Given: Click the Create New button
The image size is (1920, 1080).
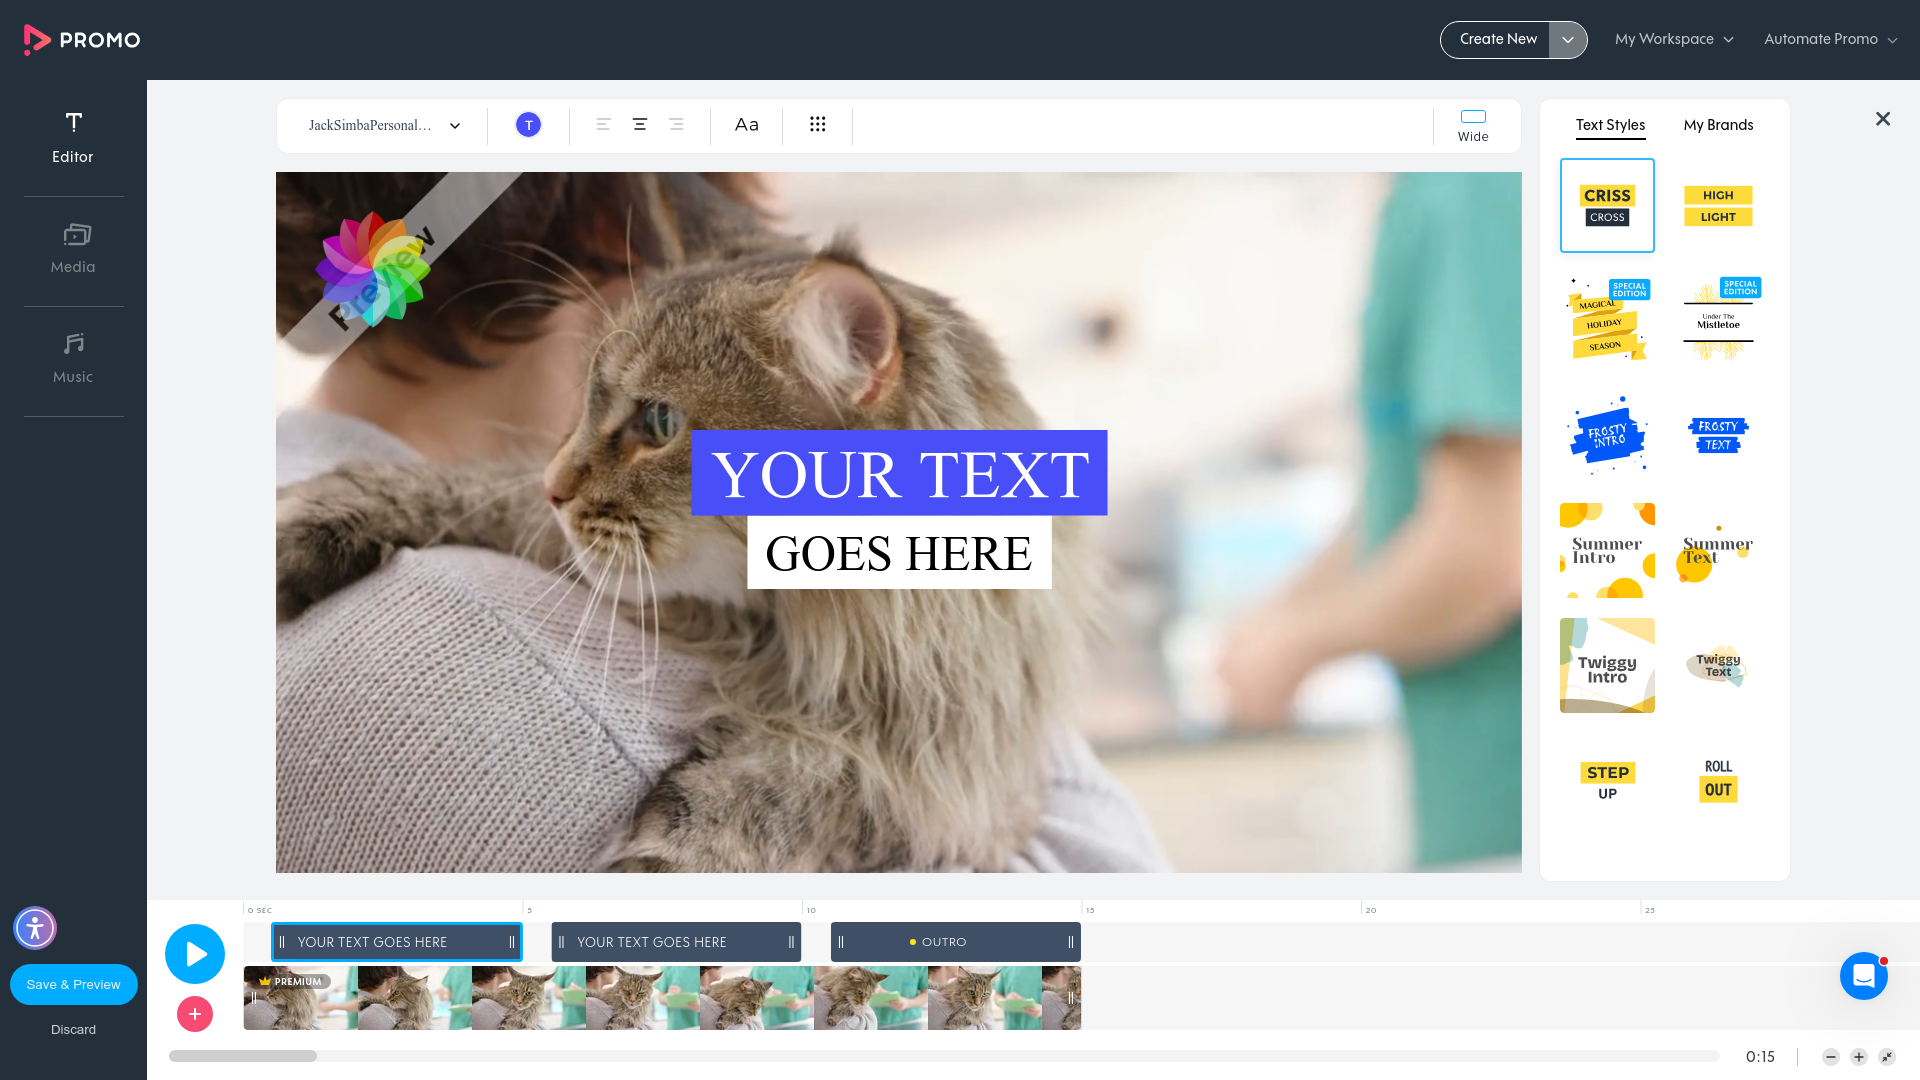Looking at the screenshot, I should point(1497,39).
